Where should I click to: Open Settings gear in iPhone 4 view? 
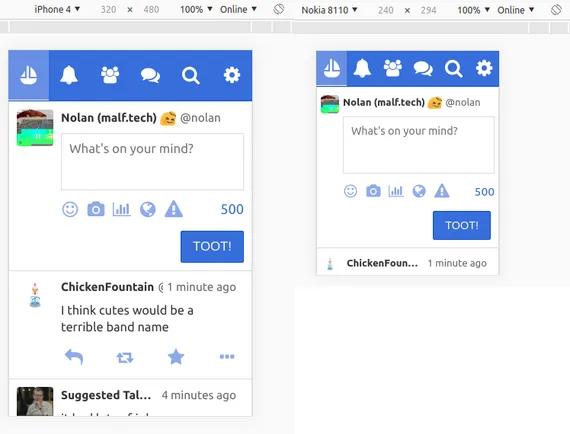pos(232,75)
